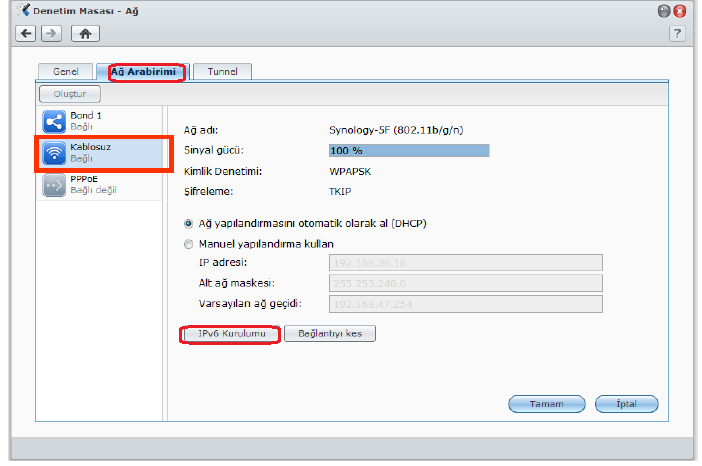Click the forward navigation arrow

[50, 33]
